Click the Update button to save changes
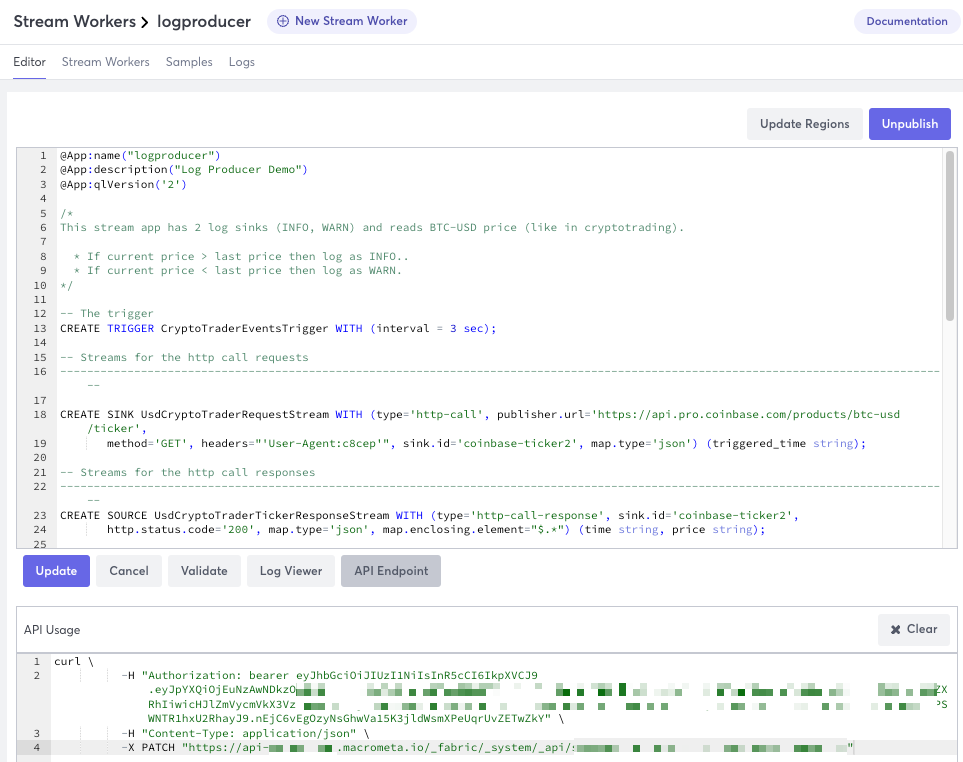This screenshot has width=963, height=762. pos(56,570)
